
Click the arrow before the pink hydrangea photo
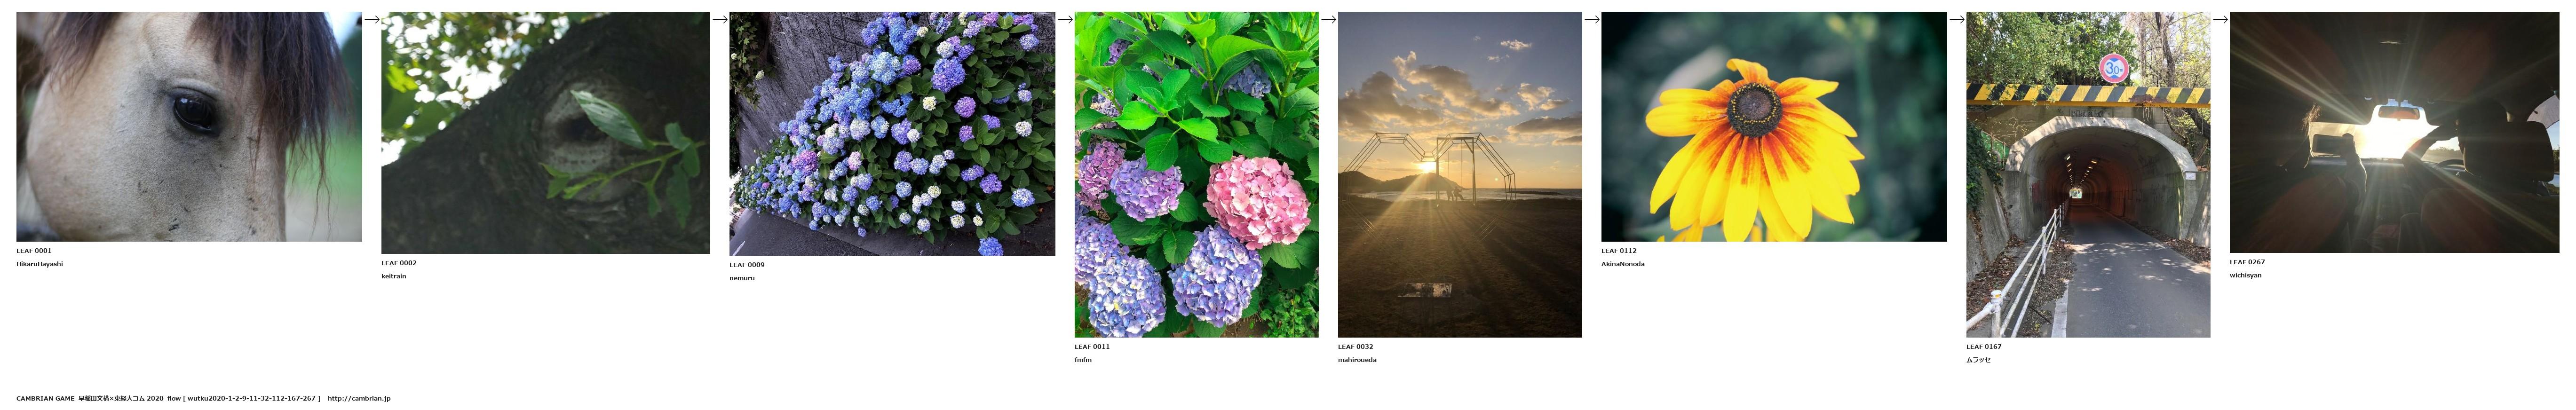coord(1065,19)
